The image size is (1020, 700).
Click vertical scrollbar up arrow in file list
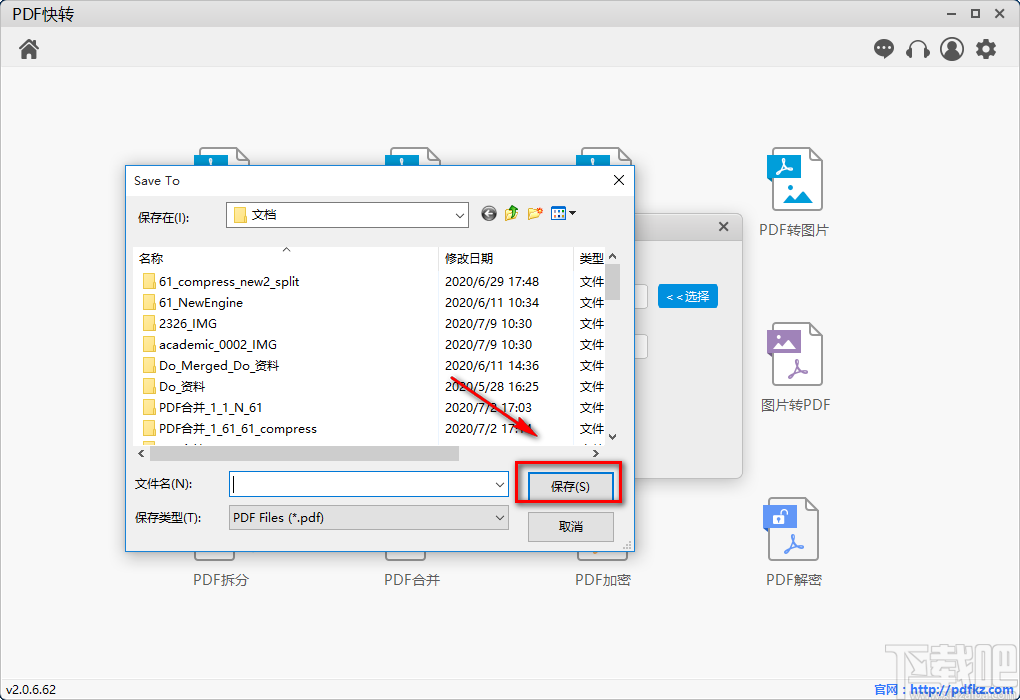pyautogui.click(x=612, y=256)
